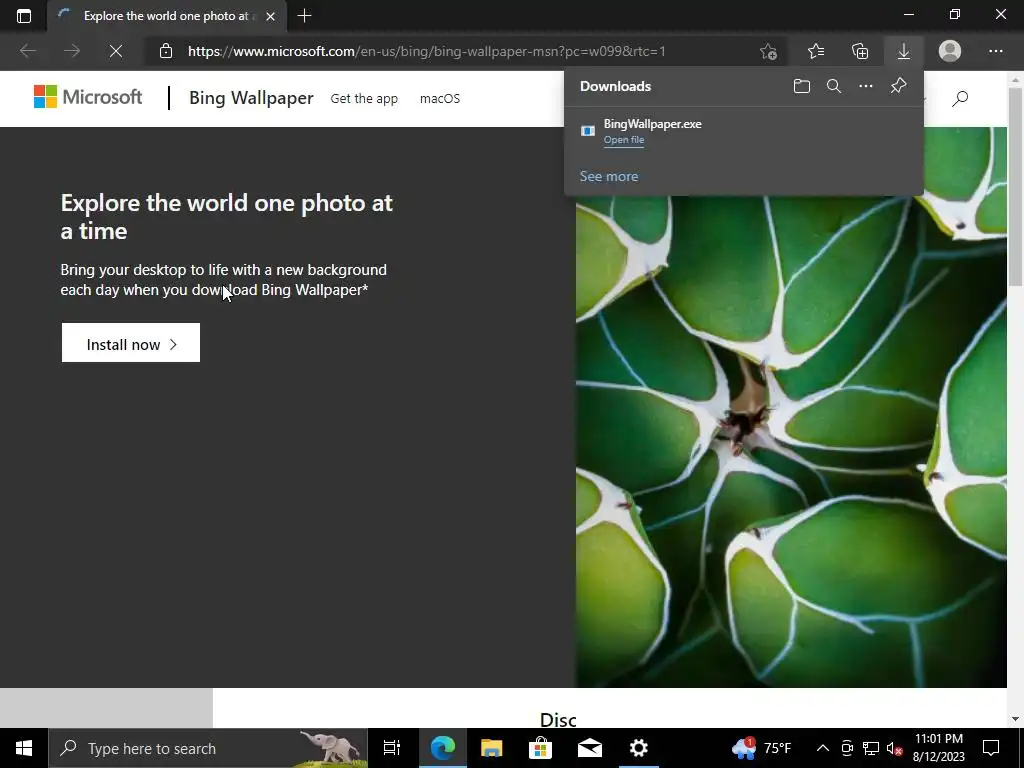Screen dimensions: 1024x768
Task: Click the muted volume tray icon
Action: click(894, 748)
